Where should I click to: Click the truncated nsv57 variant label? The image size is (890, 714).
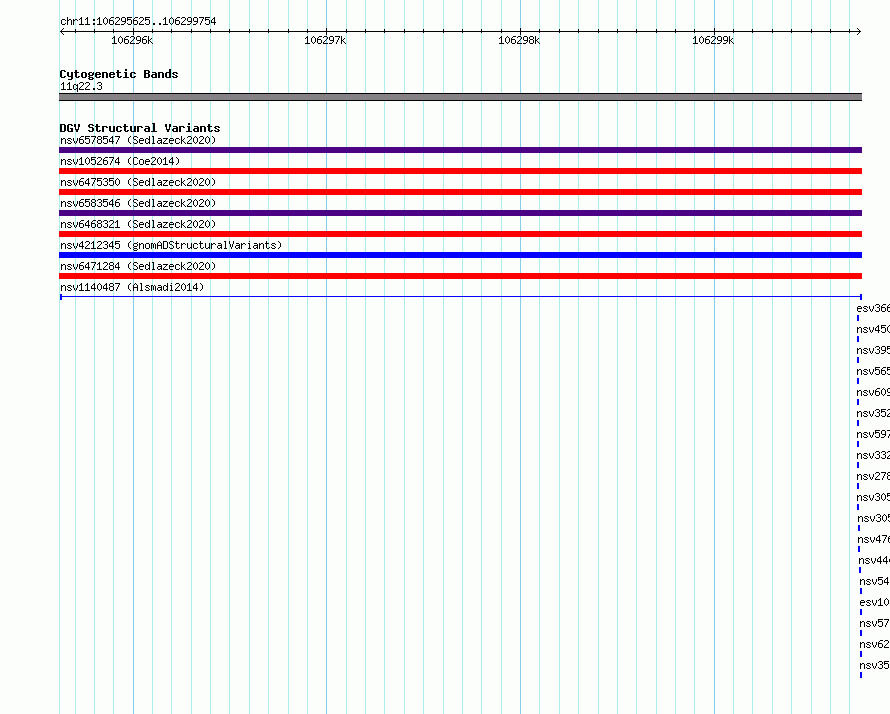(x=875, y=623)
